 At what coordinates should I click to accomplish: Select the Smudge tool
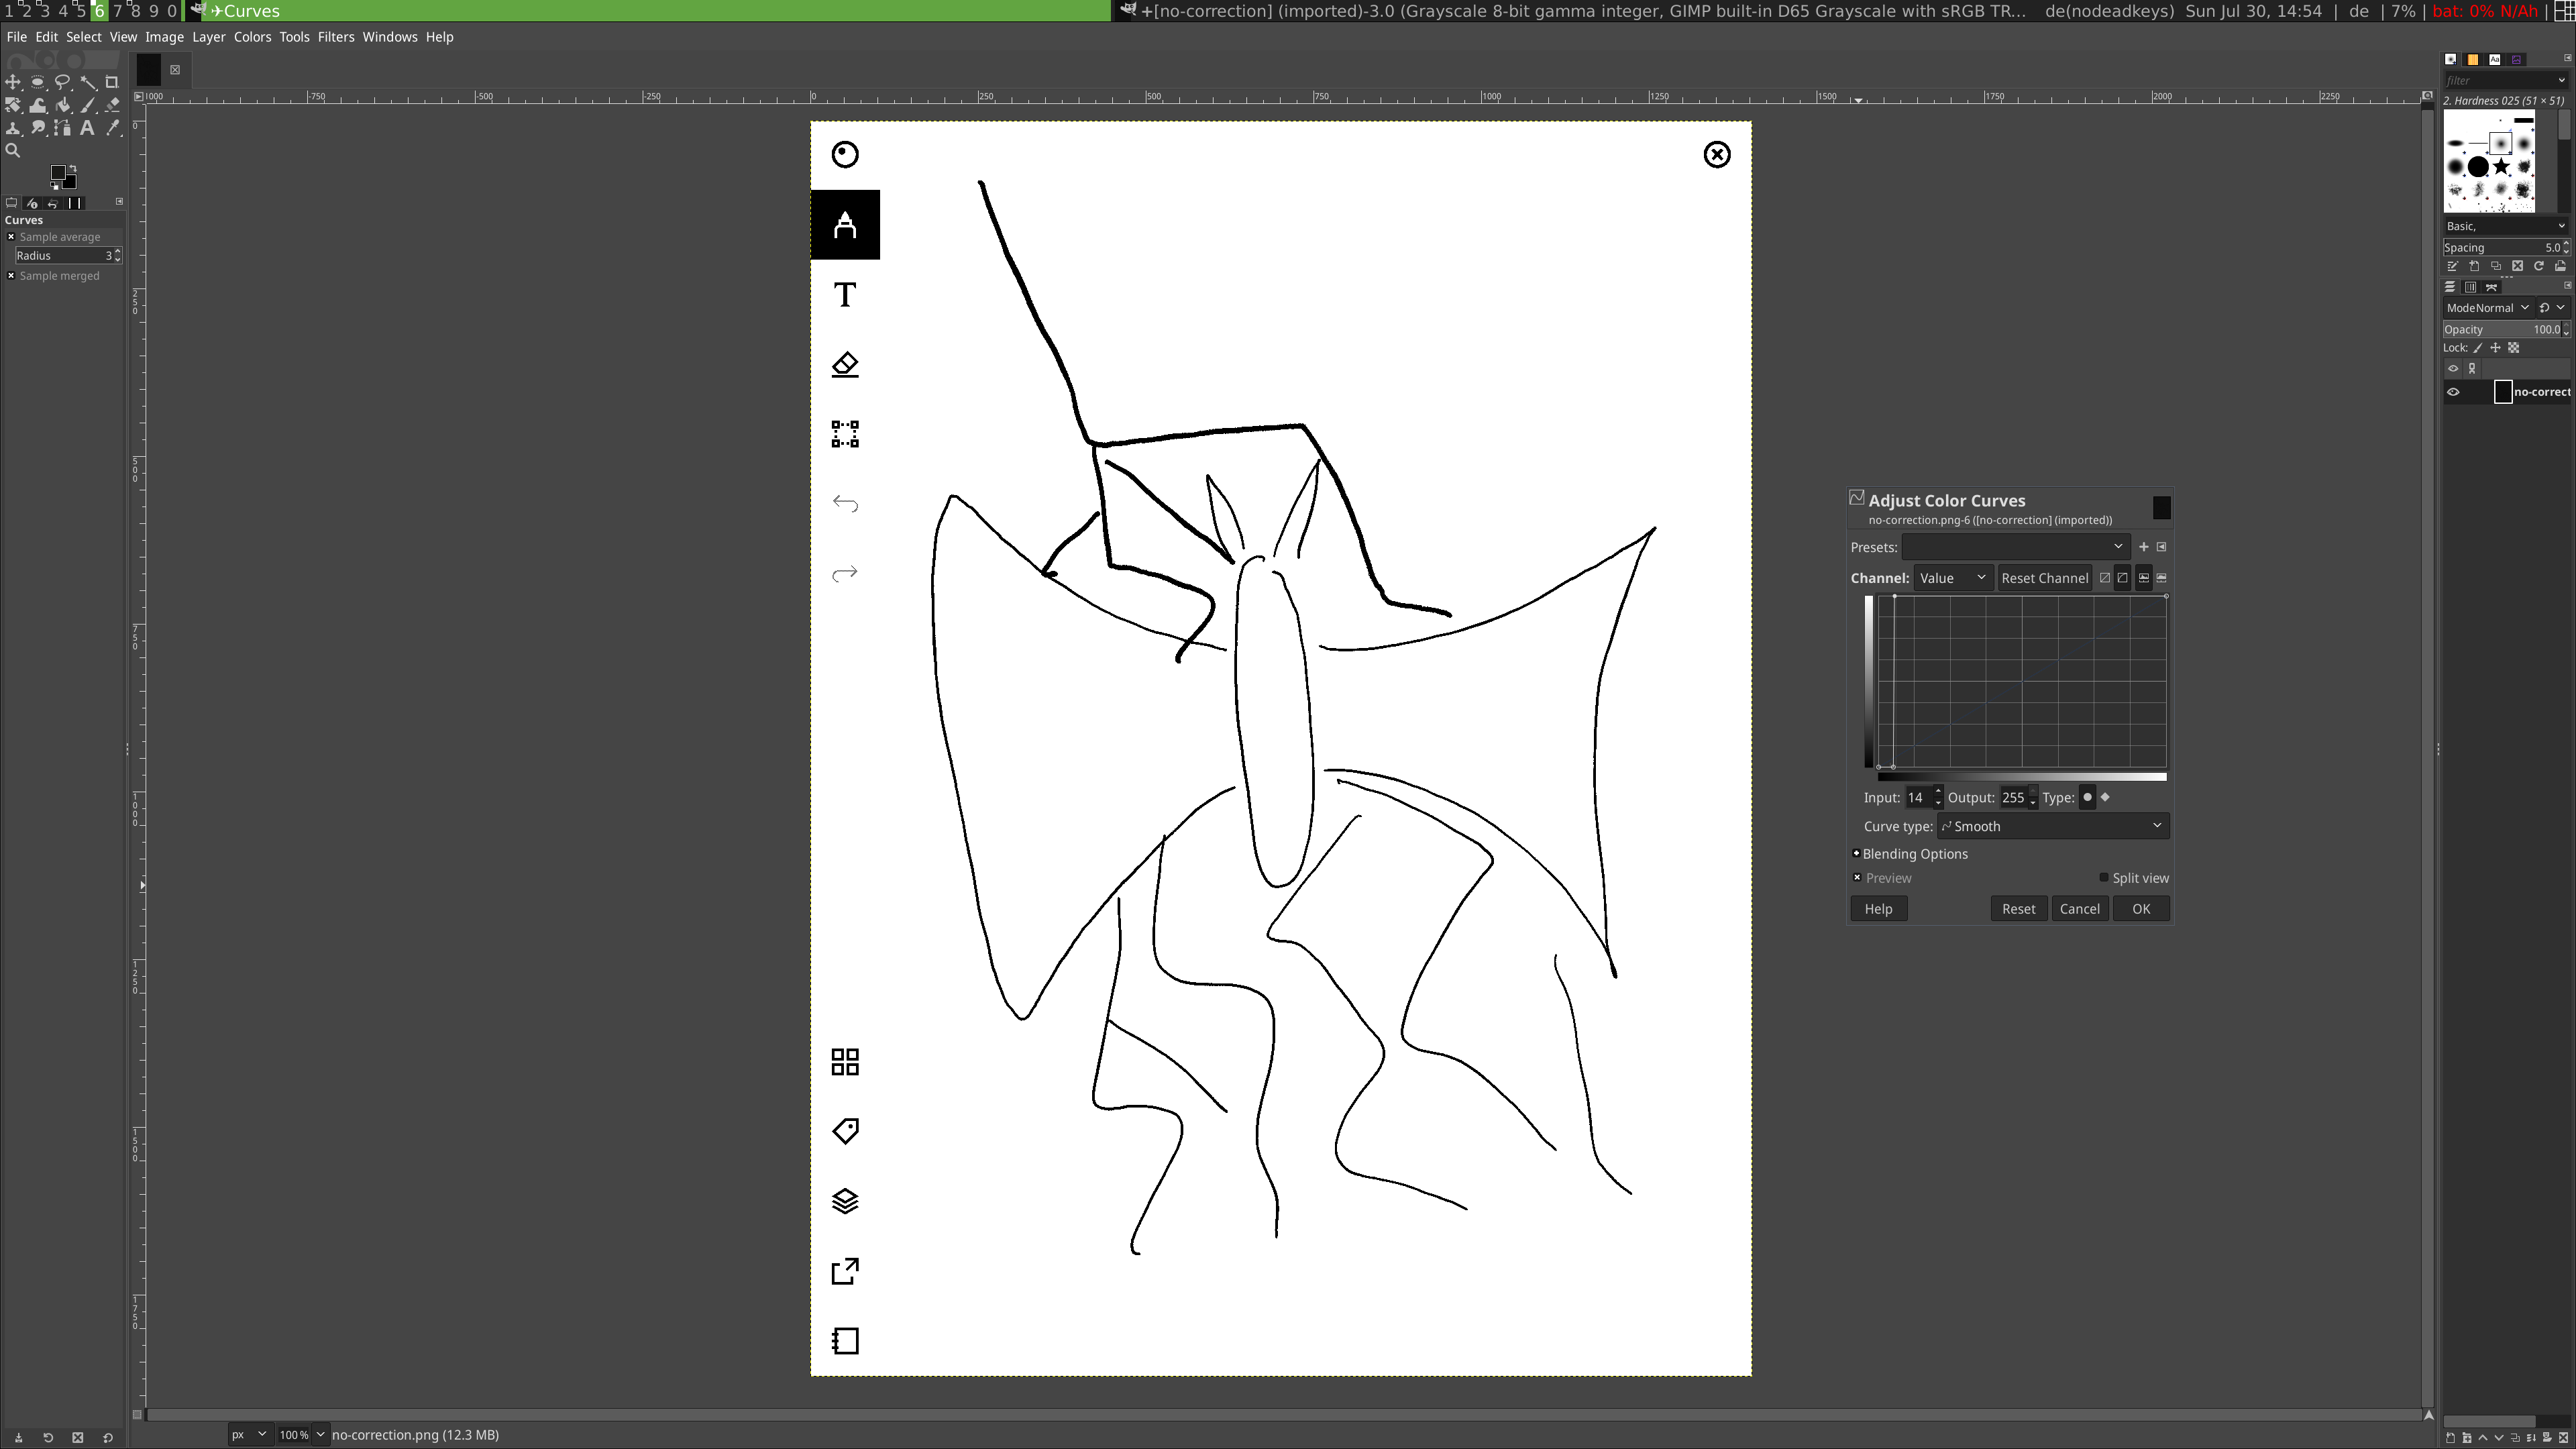point(38,128)
